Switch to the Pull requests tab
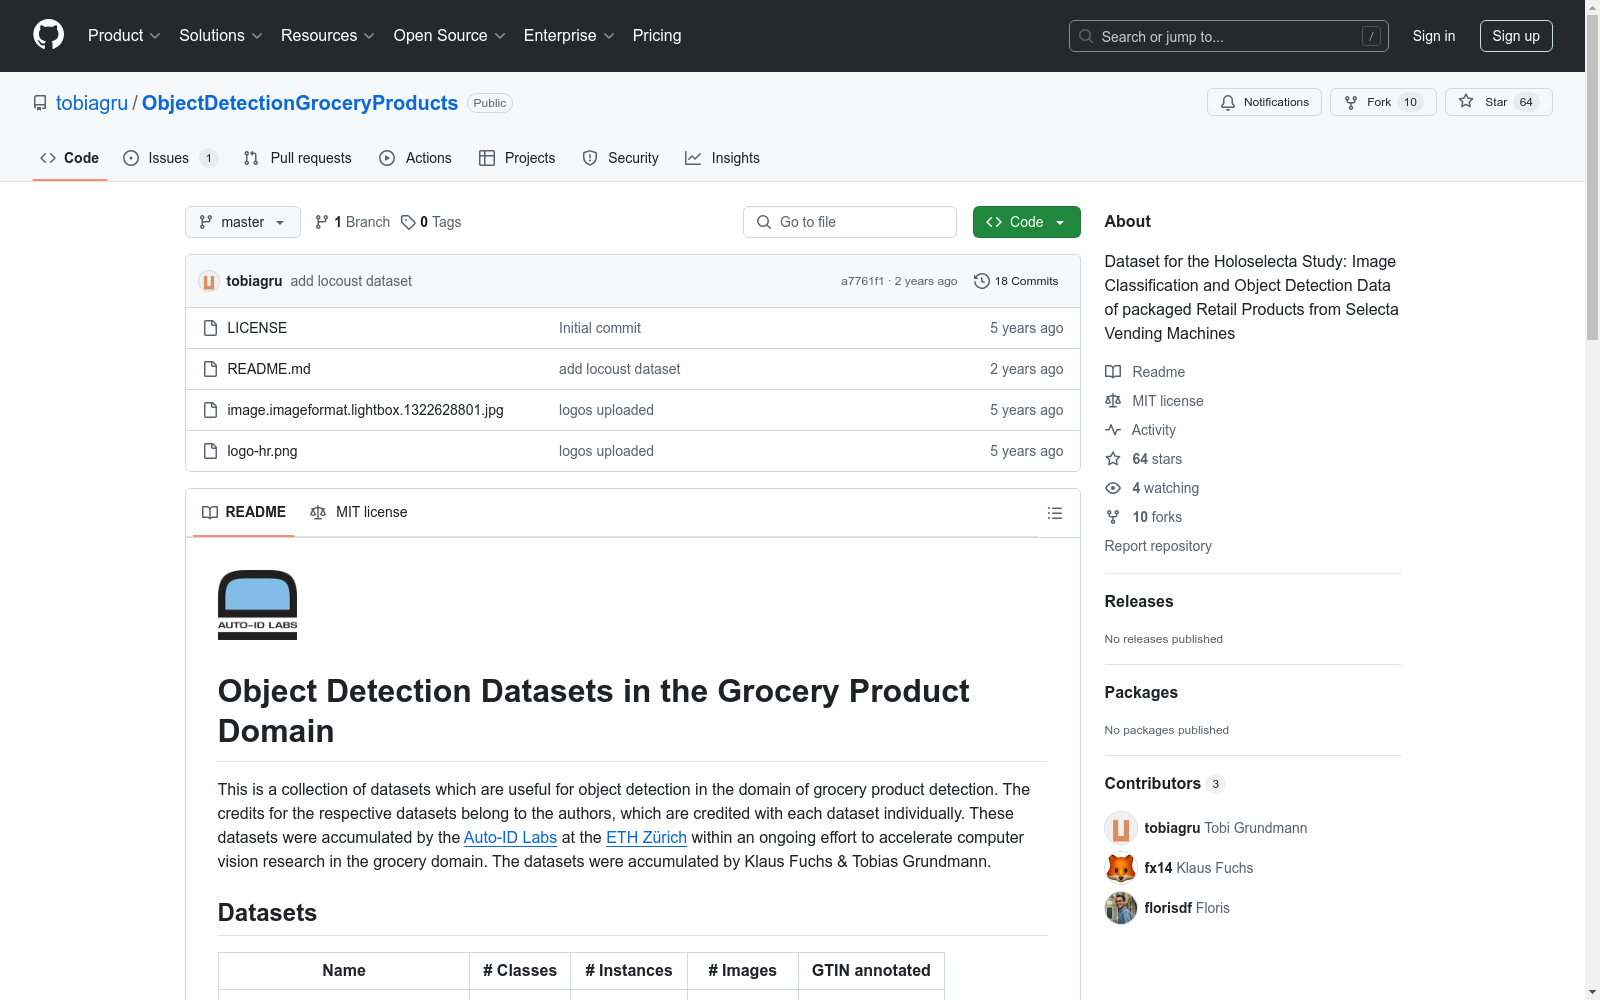1600x1000 pixels. [x=298, y=158]
